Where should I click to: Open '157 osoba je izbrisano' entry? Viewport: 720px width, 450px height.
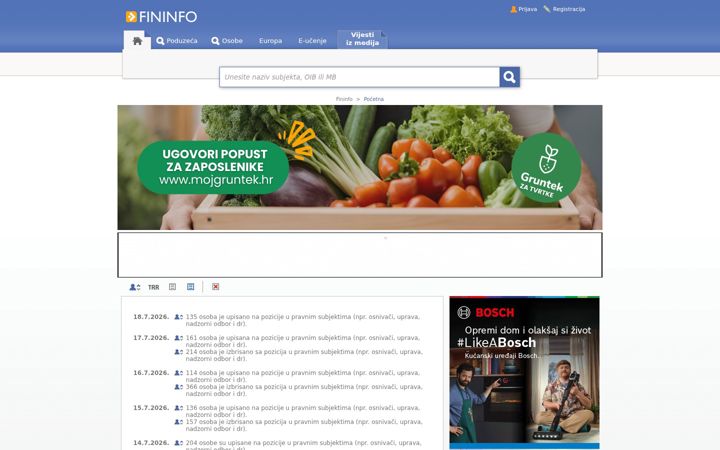(304, 425)
